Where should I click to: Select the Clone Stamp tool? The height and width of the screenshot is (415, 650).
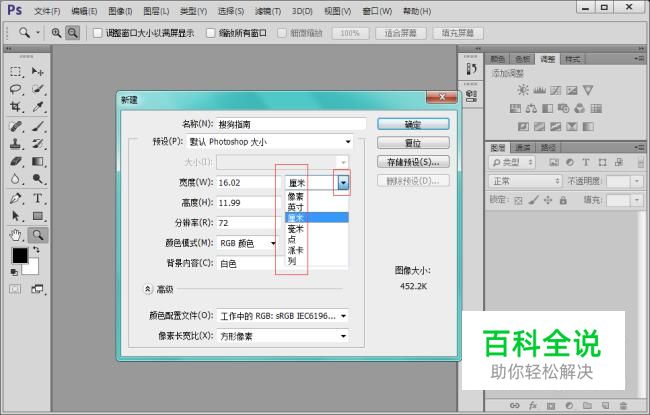[16, 143]
